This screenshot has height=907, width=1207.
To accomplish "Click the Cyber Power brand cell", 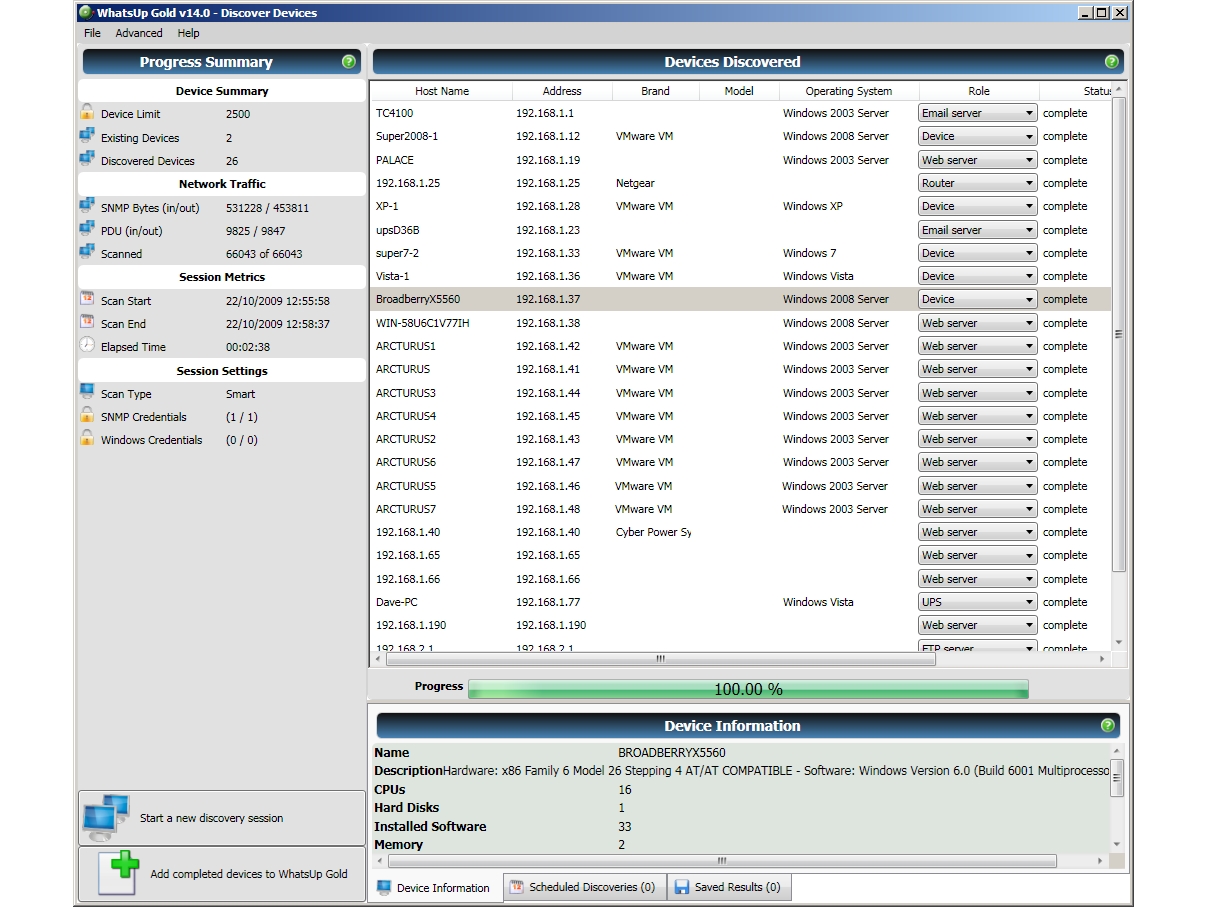I will pyautogui.click(x=653, y=532).
